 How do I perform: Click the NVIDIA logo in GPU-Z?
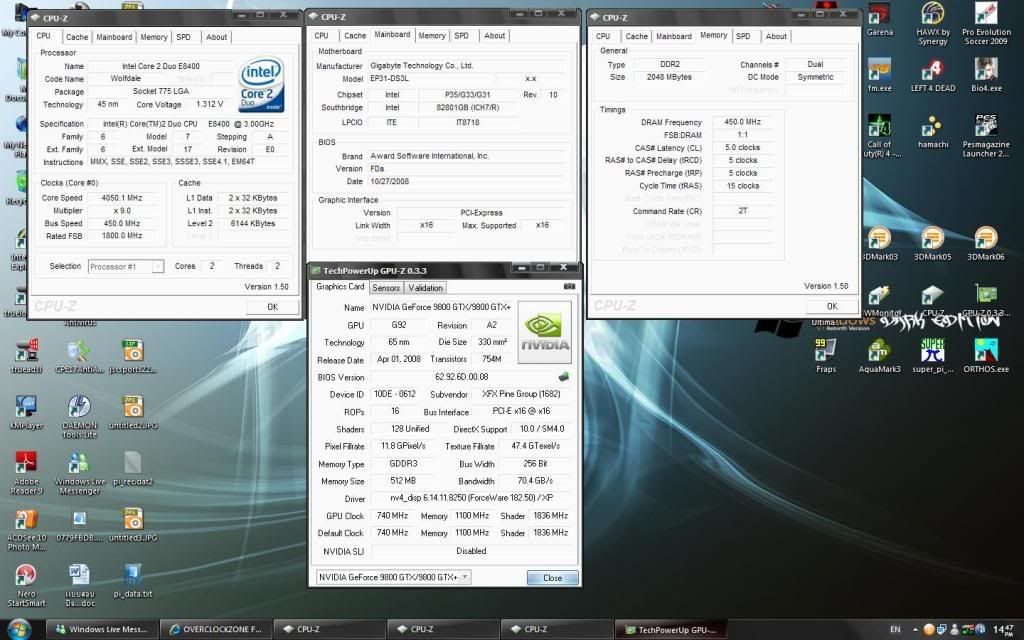pos(543,330)
